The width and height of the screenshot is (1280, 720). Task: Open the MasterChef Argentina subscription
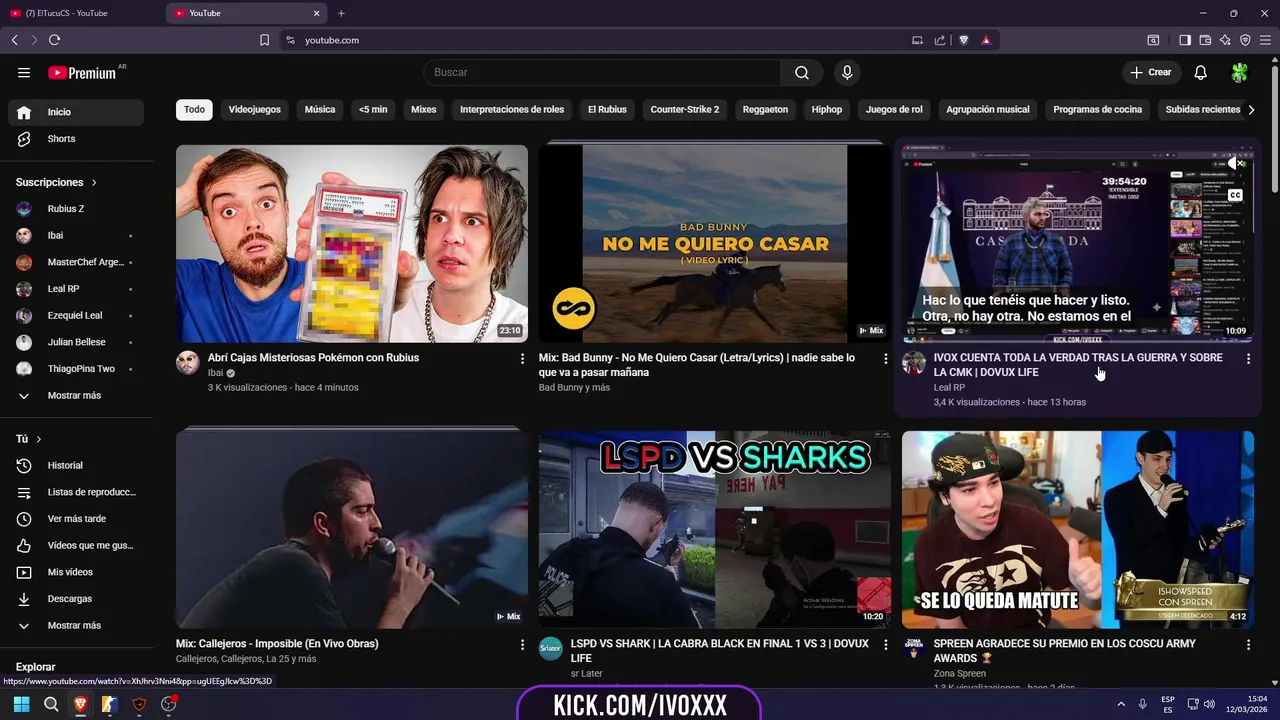click(78, 262)
